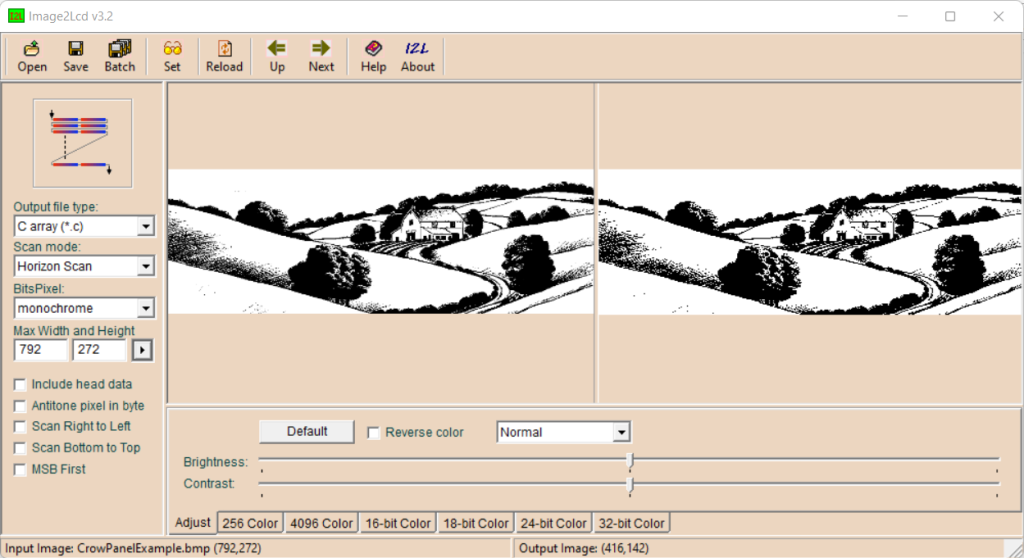Open the Help book icon

coord(374,56)
